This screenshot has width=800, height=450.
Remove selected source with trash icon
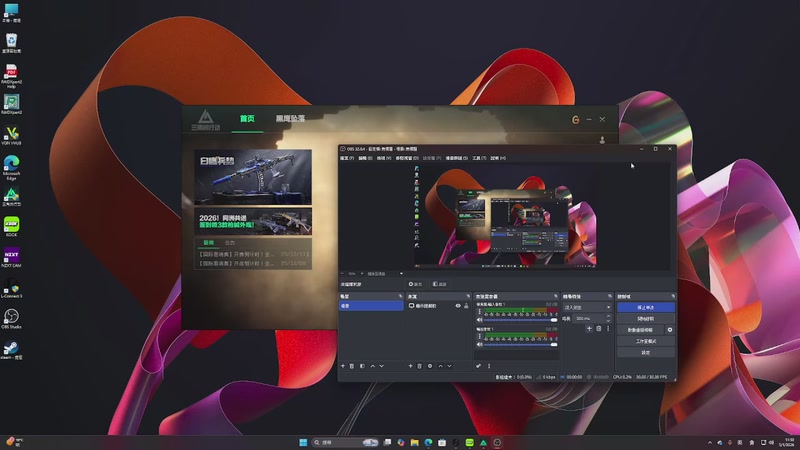coord(420,366)
